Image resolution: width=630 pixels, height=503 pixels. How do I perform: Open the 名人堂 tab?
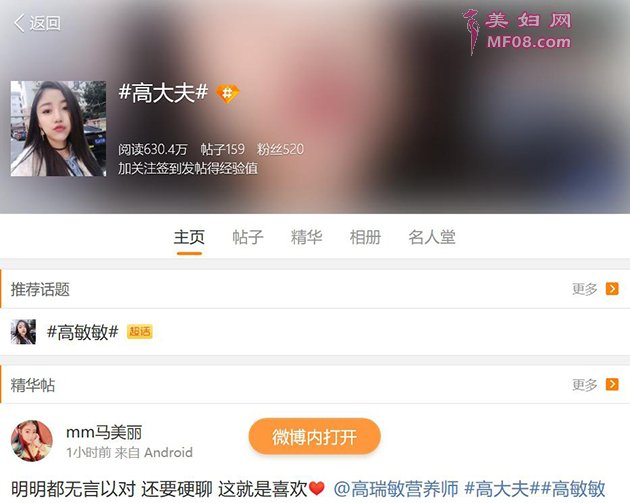[x=432, y=237]
